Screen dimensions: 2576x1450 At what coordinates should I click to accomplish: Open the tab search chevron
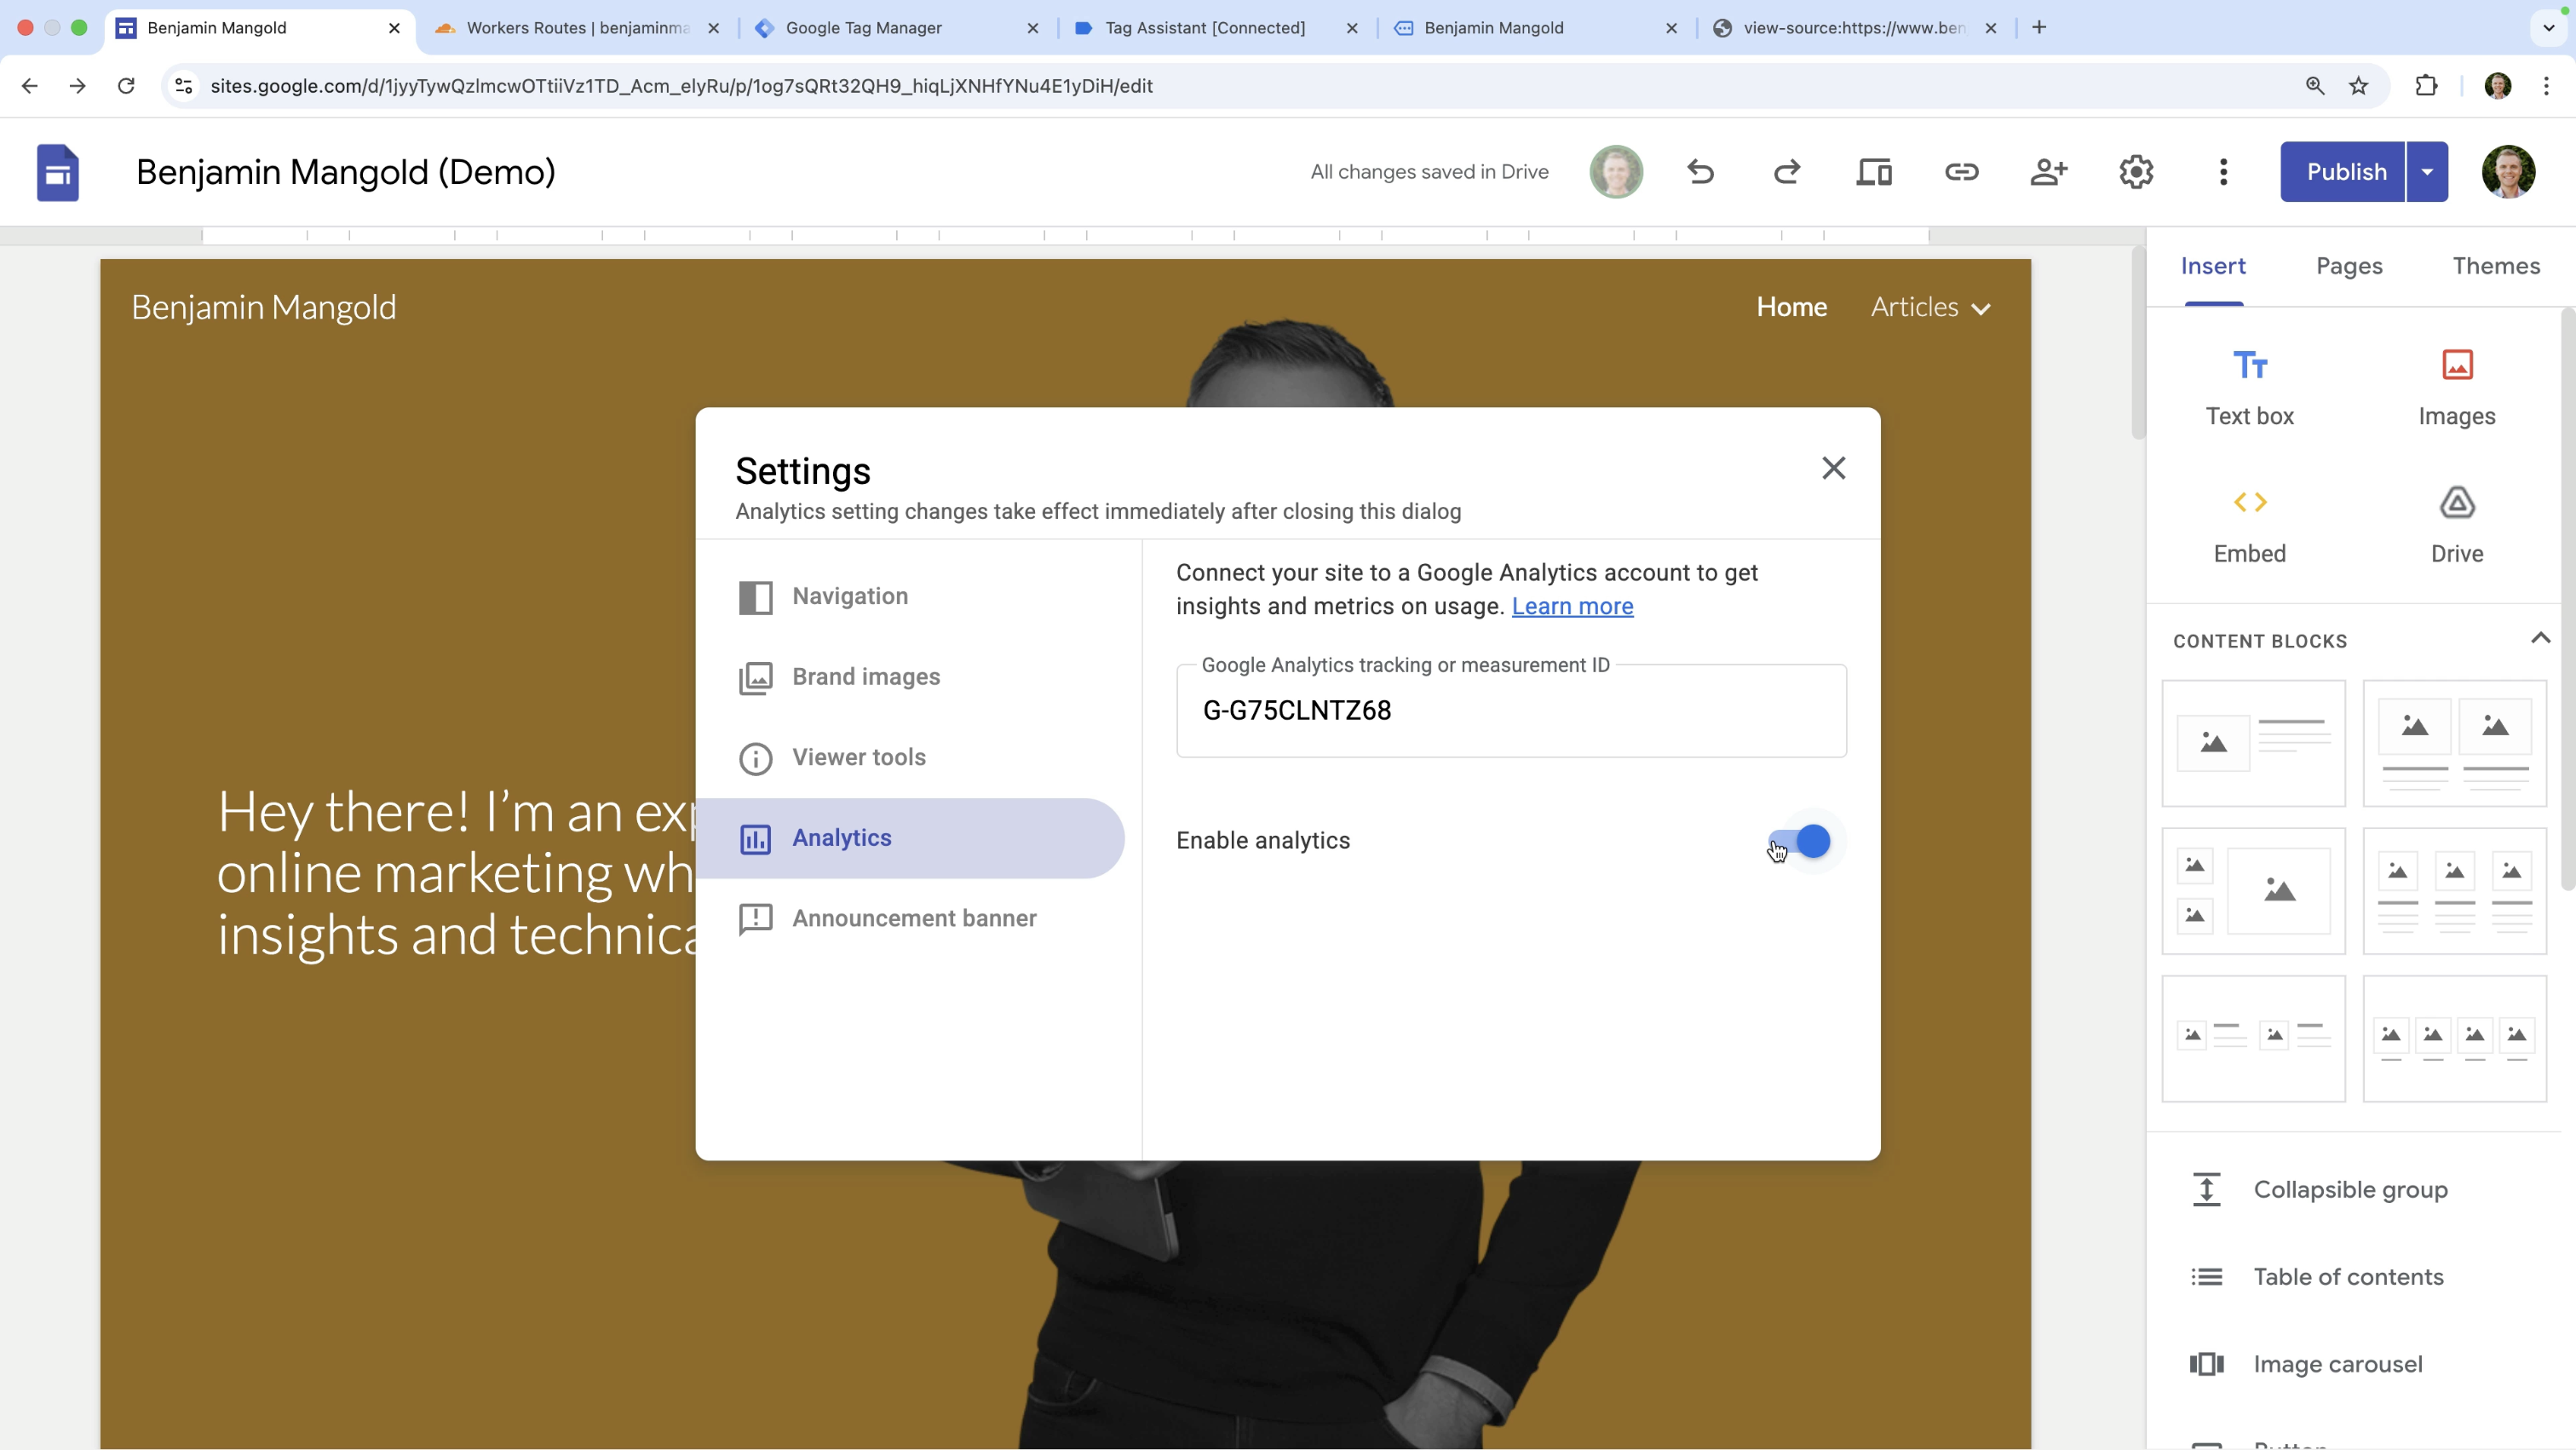2548,28
